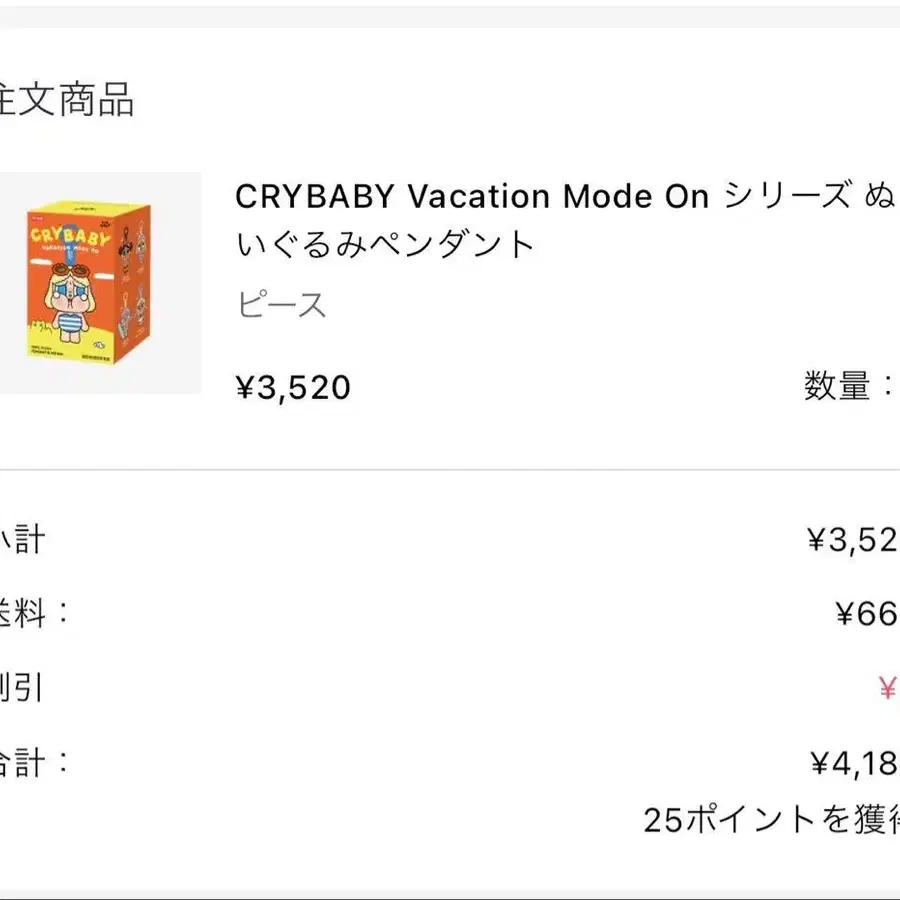900x900 pixels.
Task: Click the subtotal amount value
Action: coord(853,540)
